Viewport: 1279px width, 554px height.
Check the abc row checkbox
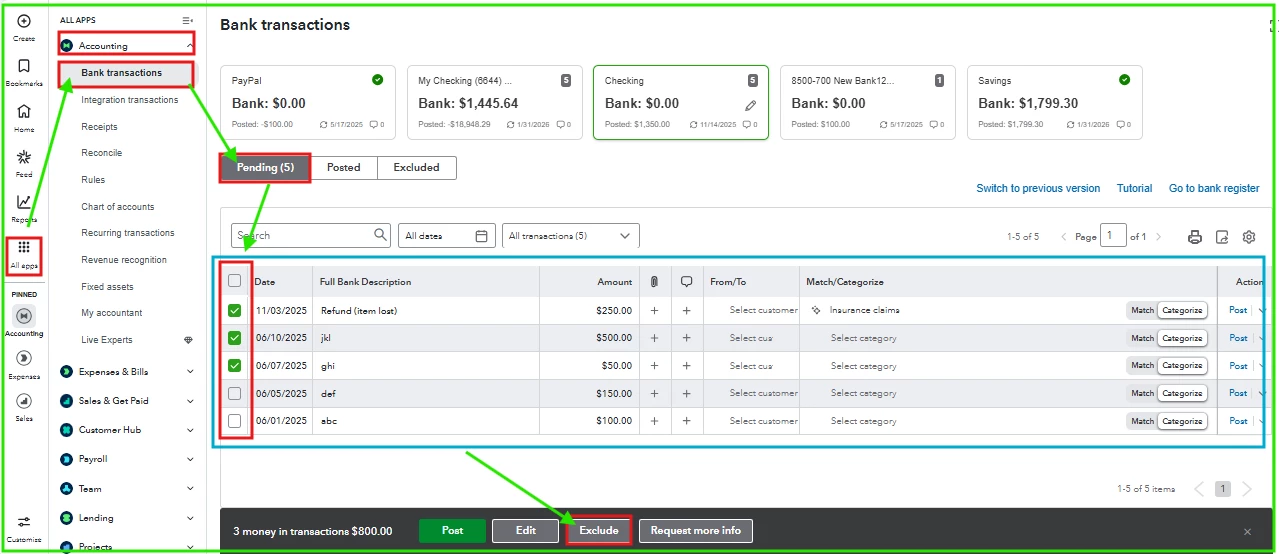[x=234, y=421]
